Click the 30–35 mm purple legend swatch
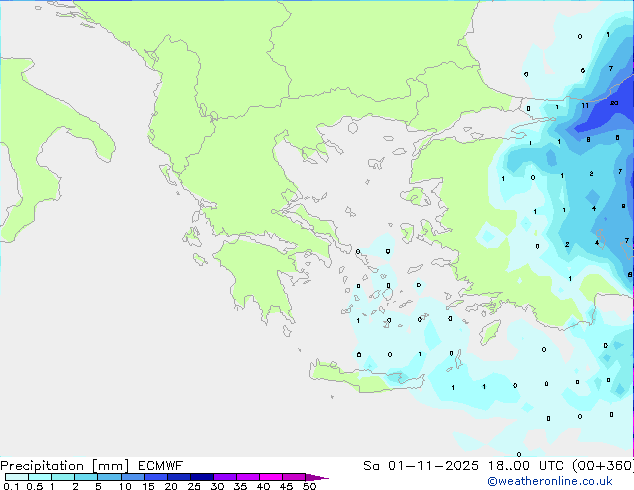Image resolution: width=634 pixels, height=490 pixels. tap(225, 477)
